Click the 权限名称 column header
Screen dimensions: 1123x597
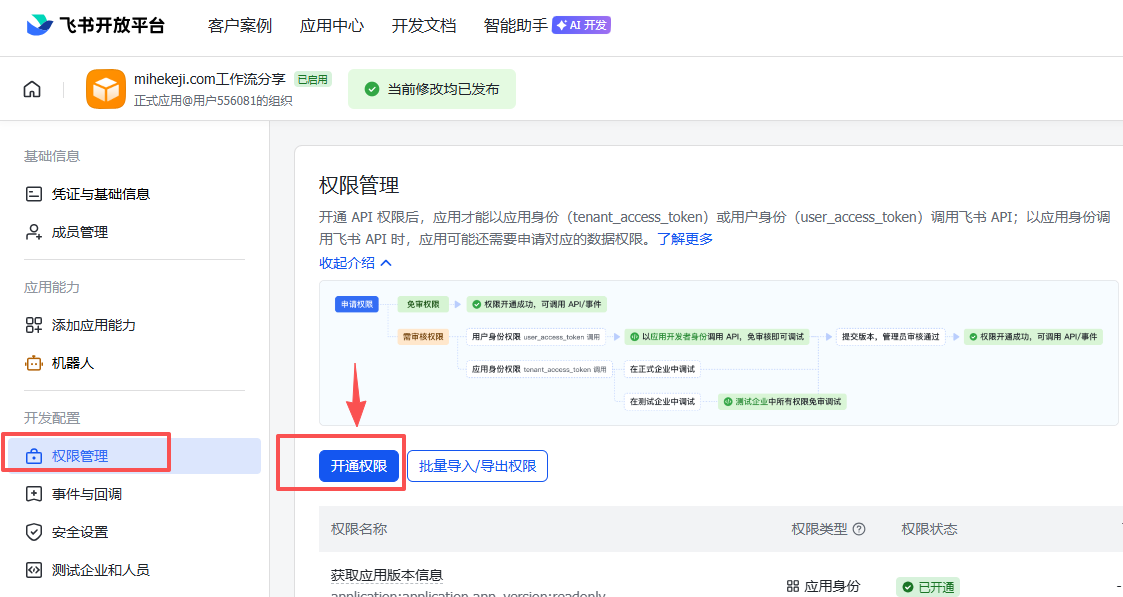[x=359, y=529]
